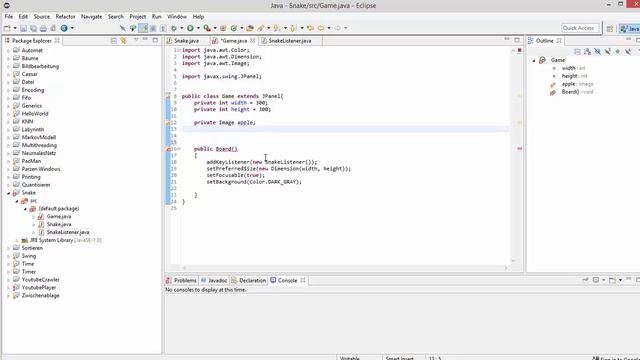Click the Back navigation yellow arrow
Image resolution: width=640 pixels, height=360 pixels.
click(x=321, y=28)
